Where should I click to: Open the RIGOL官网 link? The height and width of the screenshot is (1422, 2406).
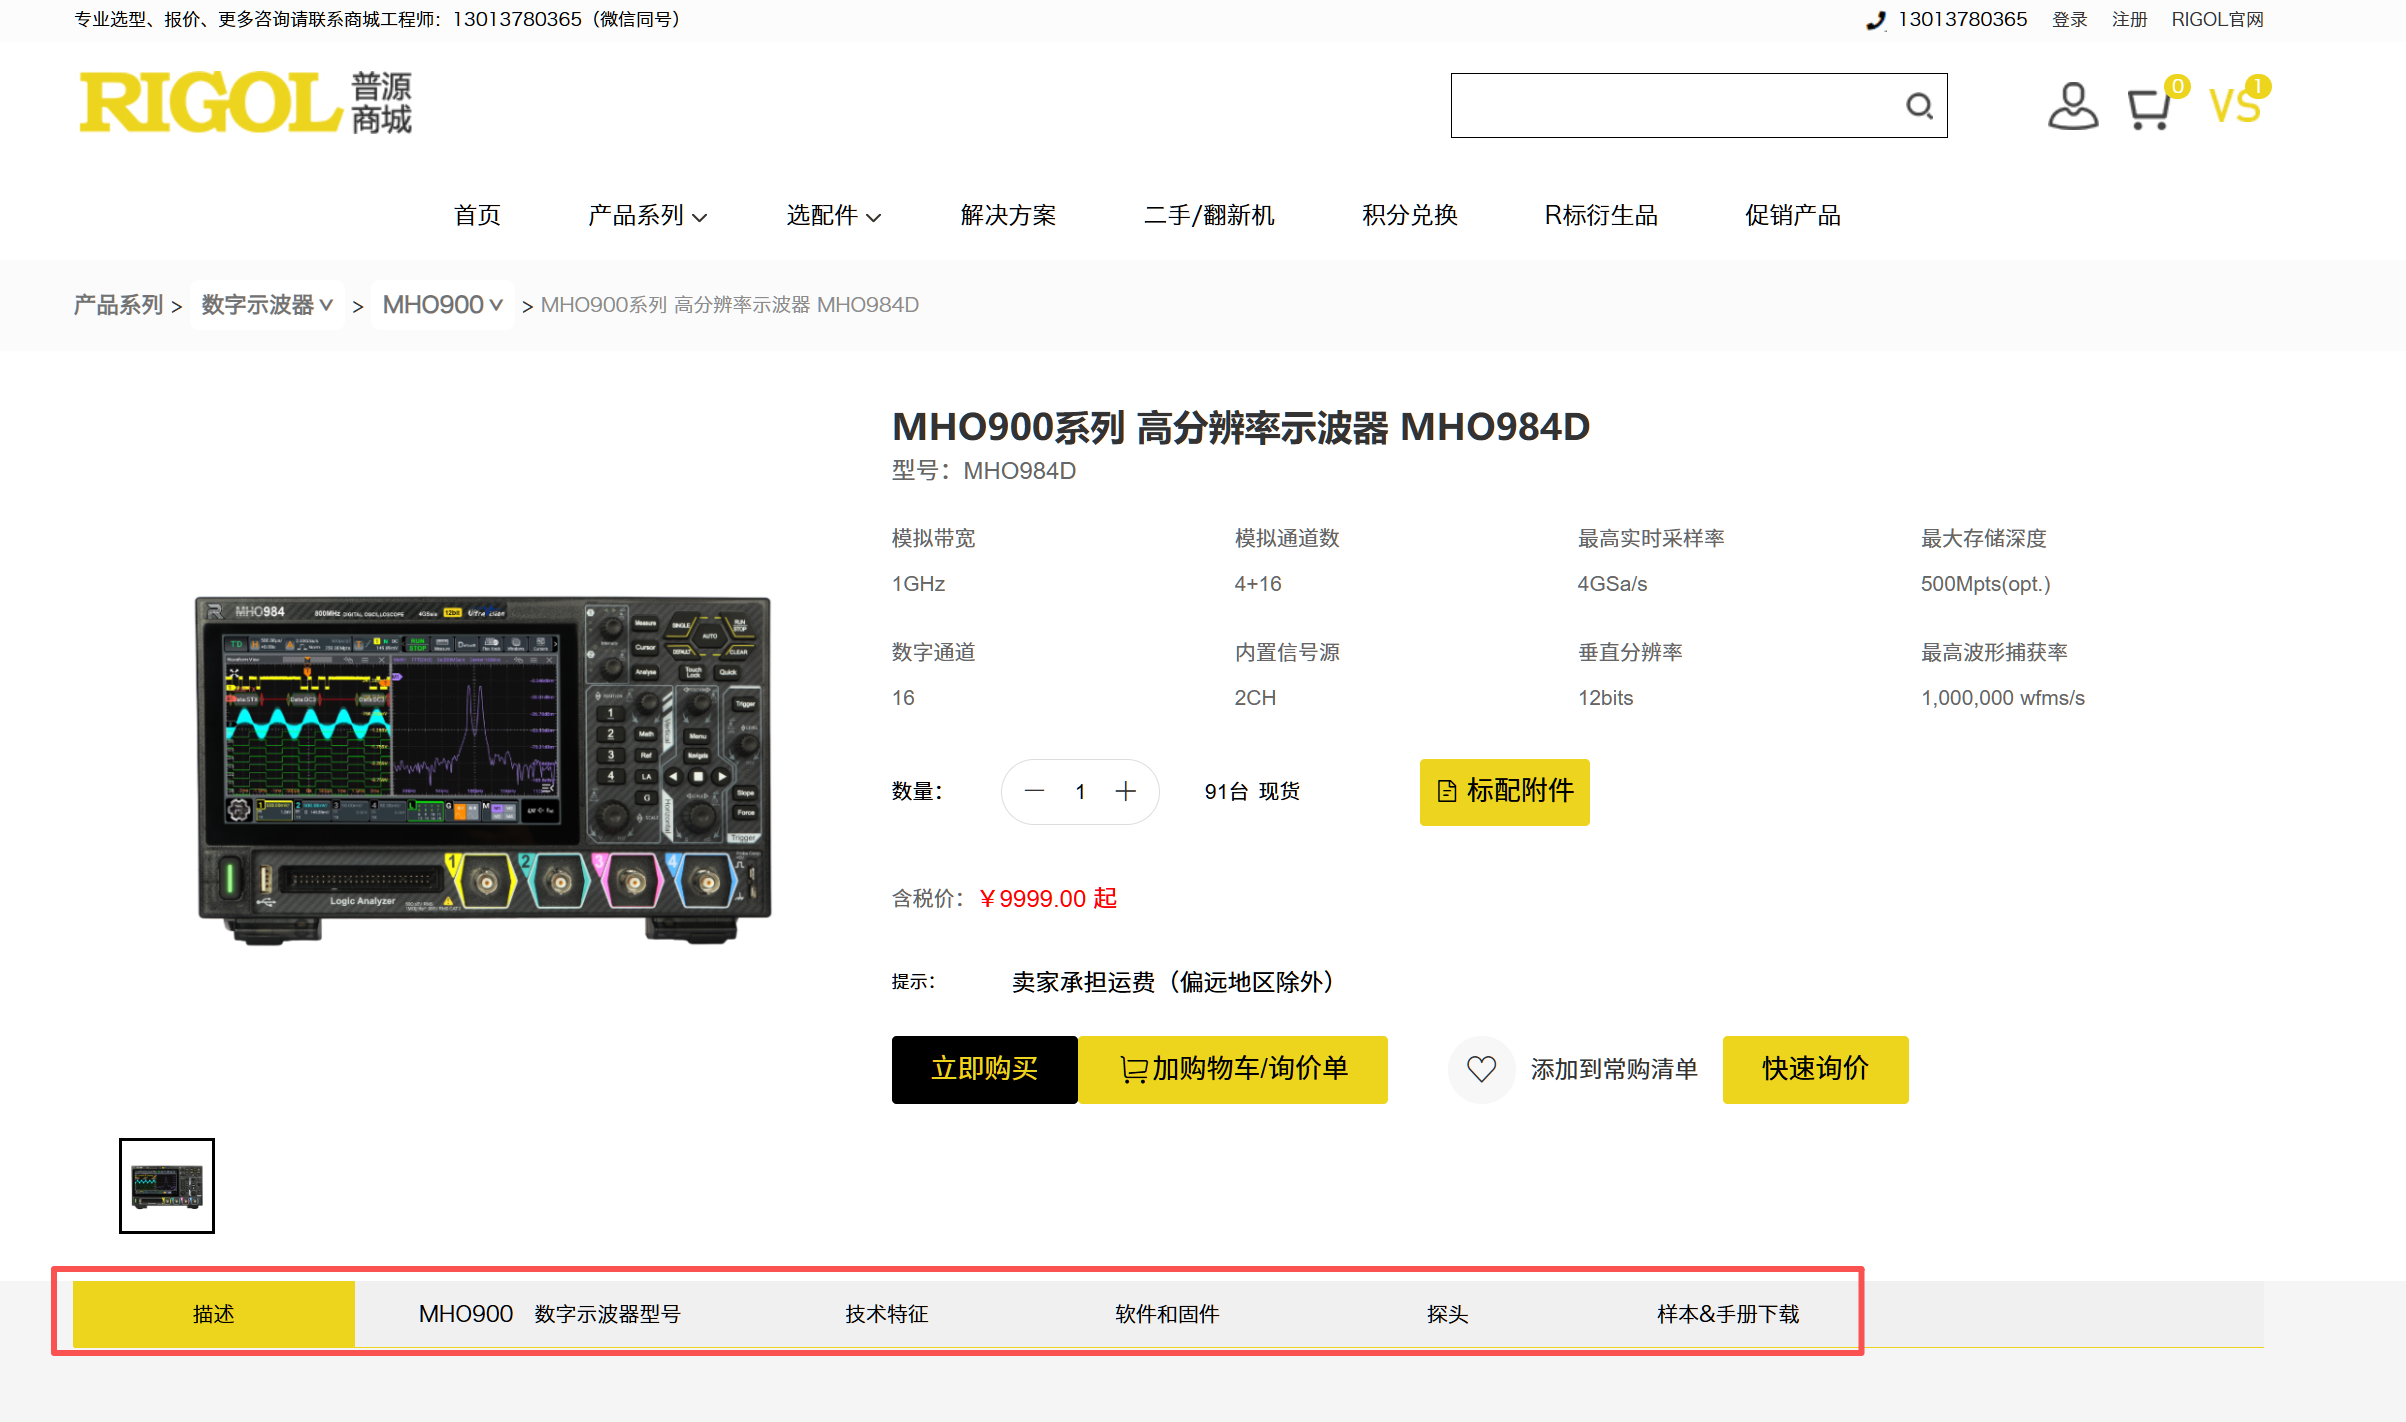2217,20
